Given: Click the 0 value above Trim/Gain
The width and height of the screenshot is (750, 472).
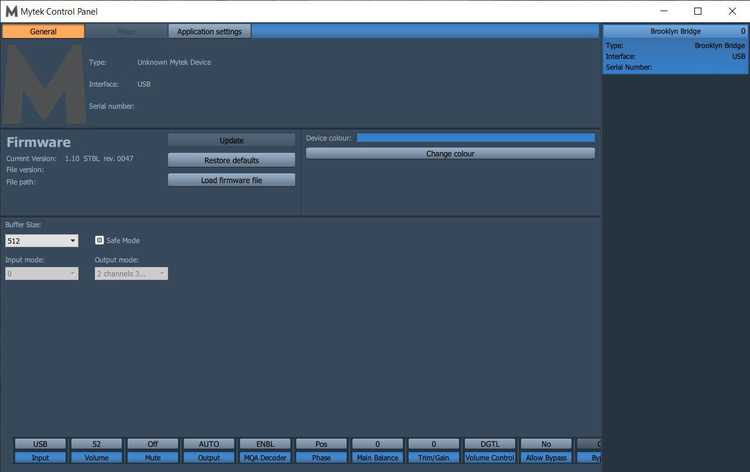Looking at the screenshot, I should click(434, 444).
